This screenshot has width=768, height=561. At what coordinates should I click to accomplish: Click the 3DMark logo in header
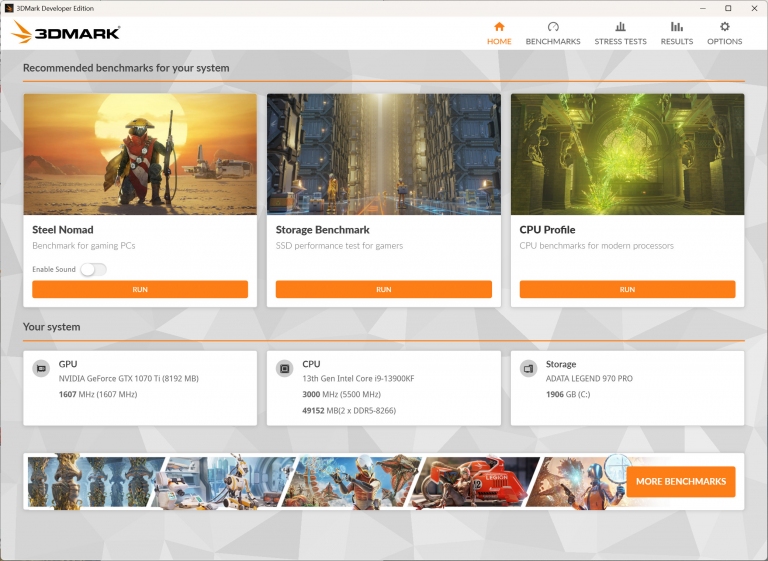click(66, 32)
